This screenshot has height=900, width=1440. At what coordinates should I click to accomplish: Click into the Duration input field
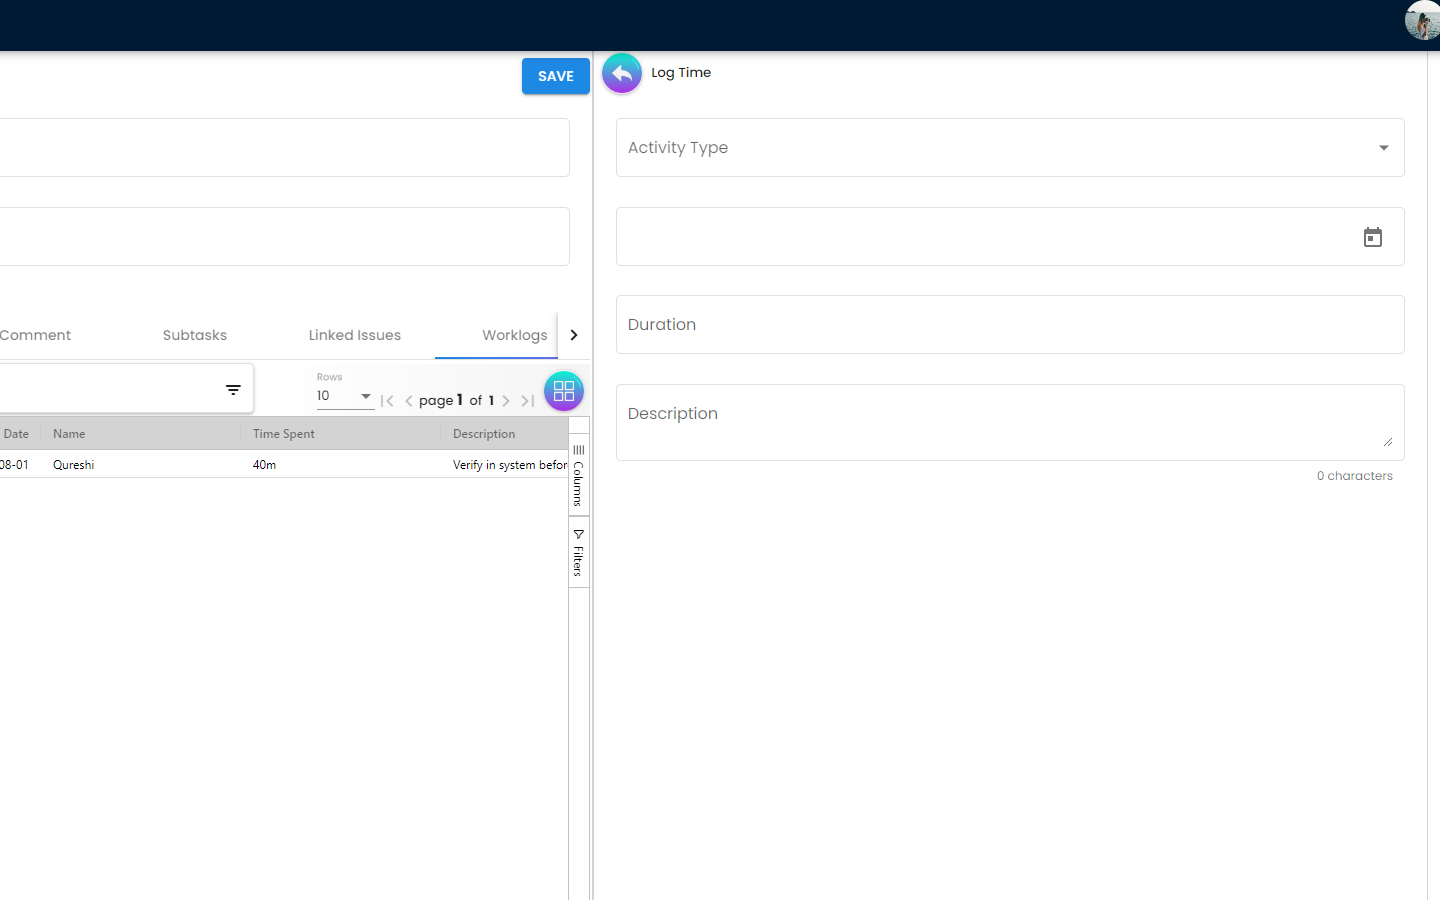point(1009,325)
